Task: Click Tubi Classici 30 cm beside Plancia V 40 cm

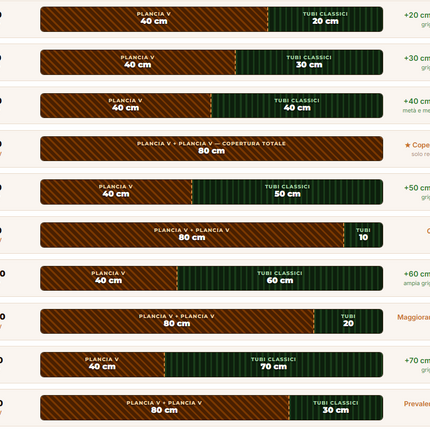Action: 309,62
